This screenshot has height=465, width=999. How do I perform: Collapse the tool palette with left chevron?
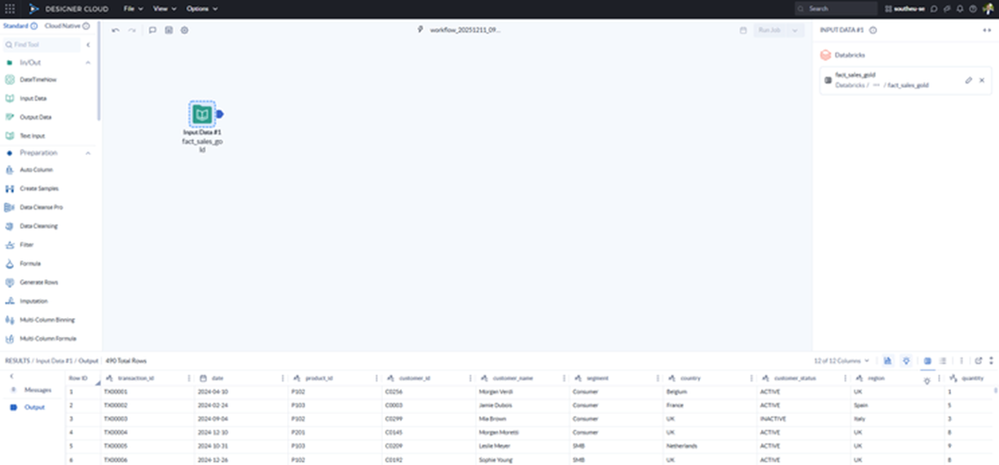[88, 45]
